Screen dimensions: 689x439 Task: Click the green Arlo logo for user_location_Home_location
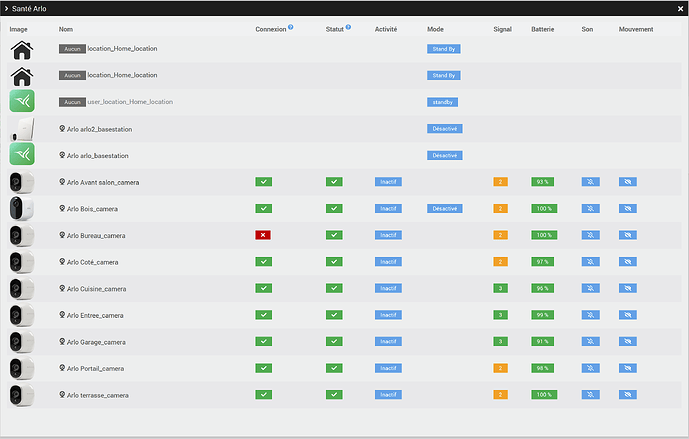[22, 102]
